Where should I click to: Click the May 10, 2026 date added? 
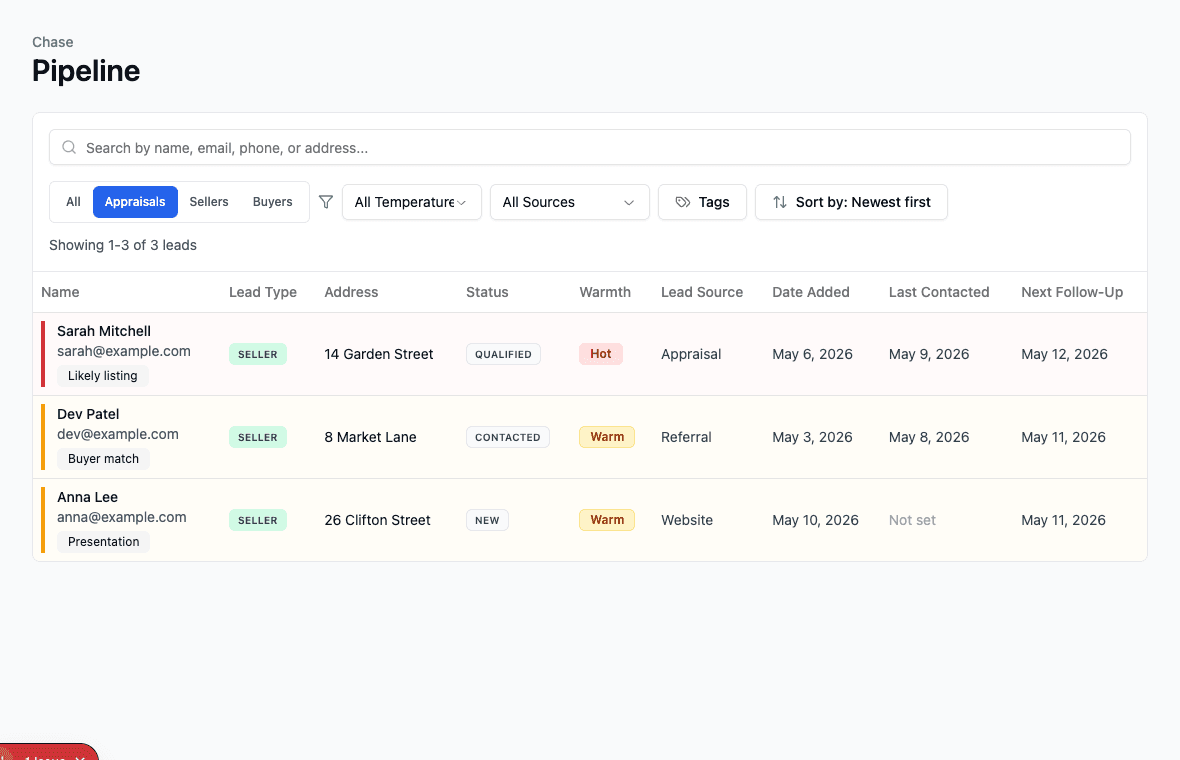click(x=815, y=520)
